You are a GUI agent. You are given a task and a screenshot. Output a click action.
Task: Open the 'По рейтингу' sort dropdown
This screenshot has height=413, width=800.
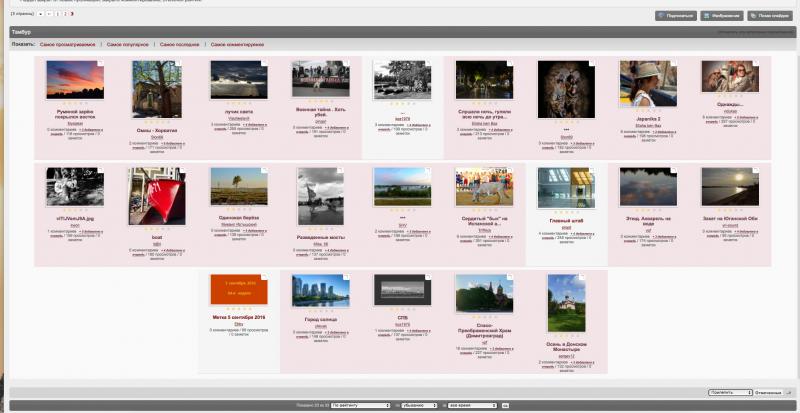[361, 405]
